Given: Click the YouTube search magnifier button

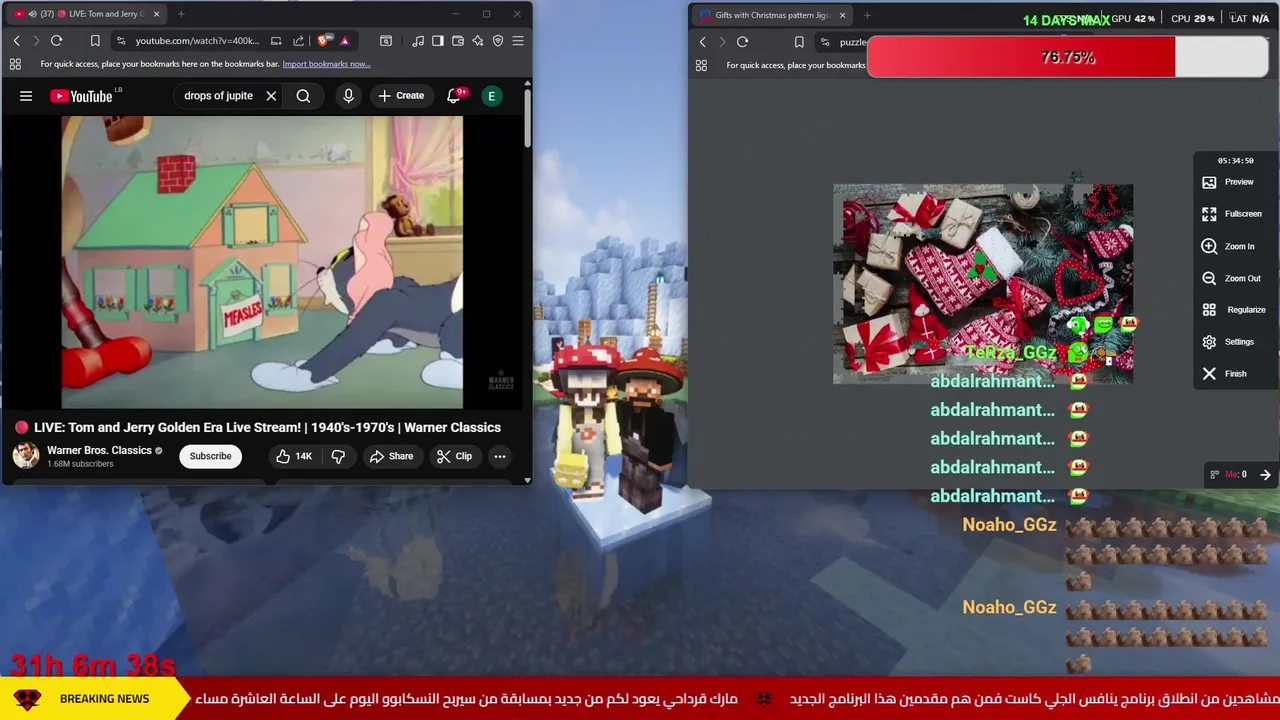Looking at the screenshot, I should (x=303, y=96).
